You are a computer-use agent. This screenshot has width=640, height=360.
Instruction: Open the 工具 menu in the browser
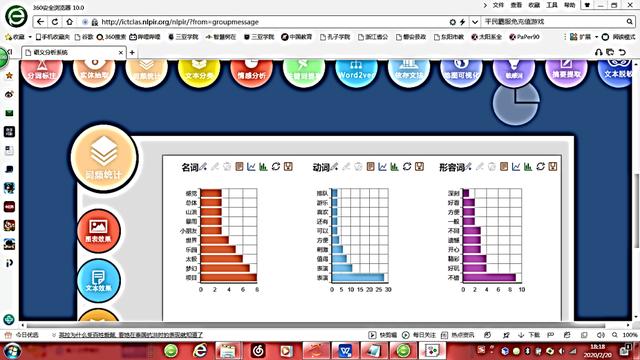tap(552, 5)
